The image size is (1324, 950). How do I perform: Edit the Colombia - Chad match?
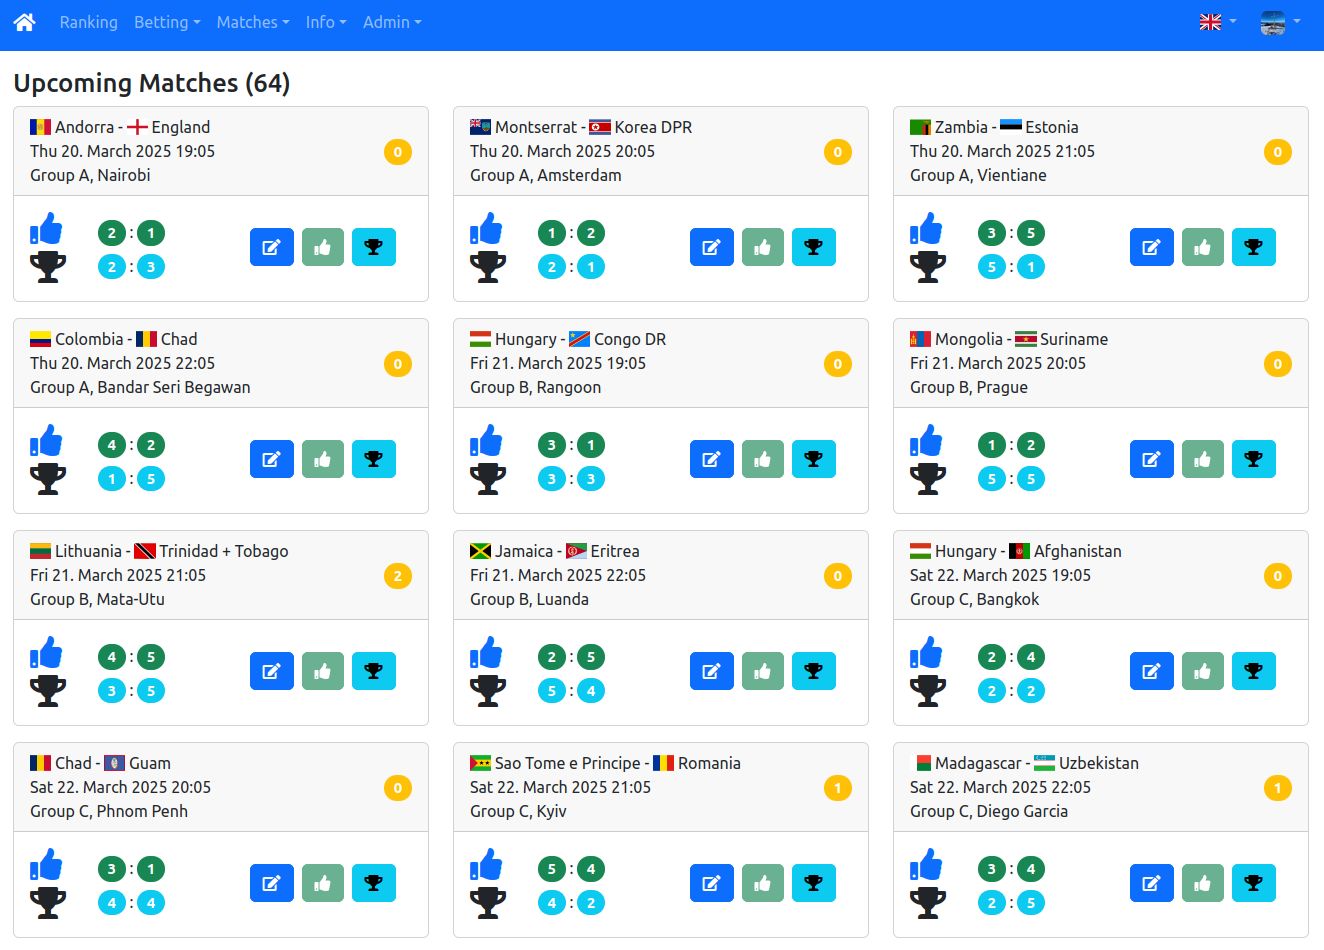click(272, 459)
